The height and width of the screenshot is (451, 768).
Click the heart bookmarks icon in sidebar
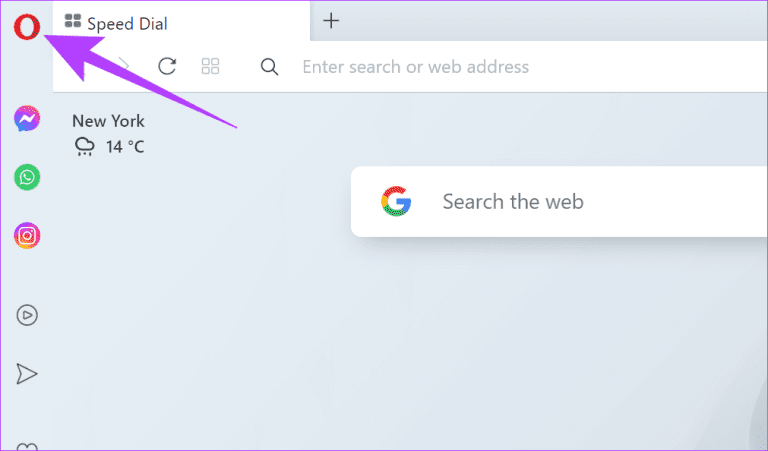pyautogui.click(x=27, y=446)
